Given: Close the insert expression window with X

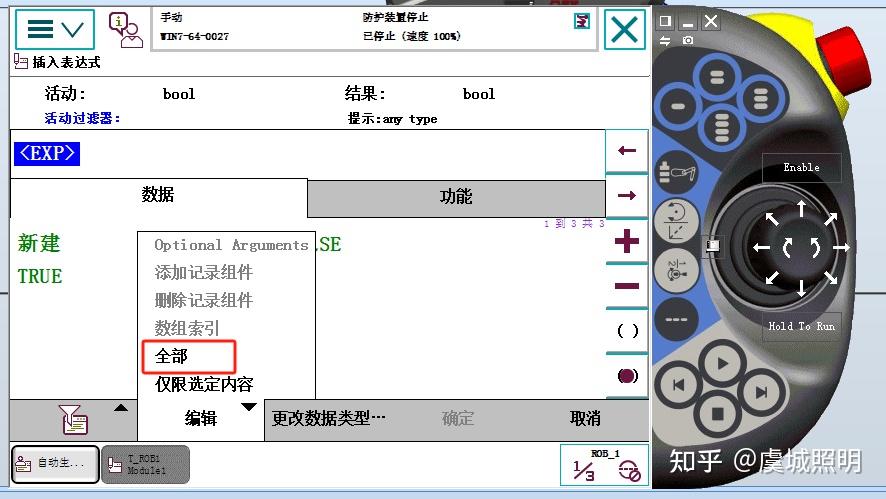Looking at the screenshot, I should pyautogui.click(x=624, y=29).
